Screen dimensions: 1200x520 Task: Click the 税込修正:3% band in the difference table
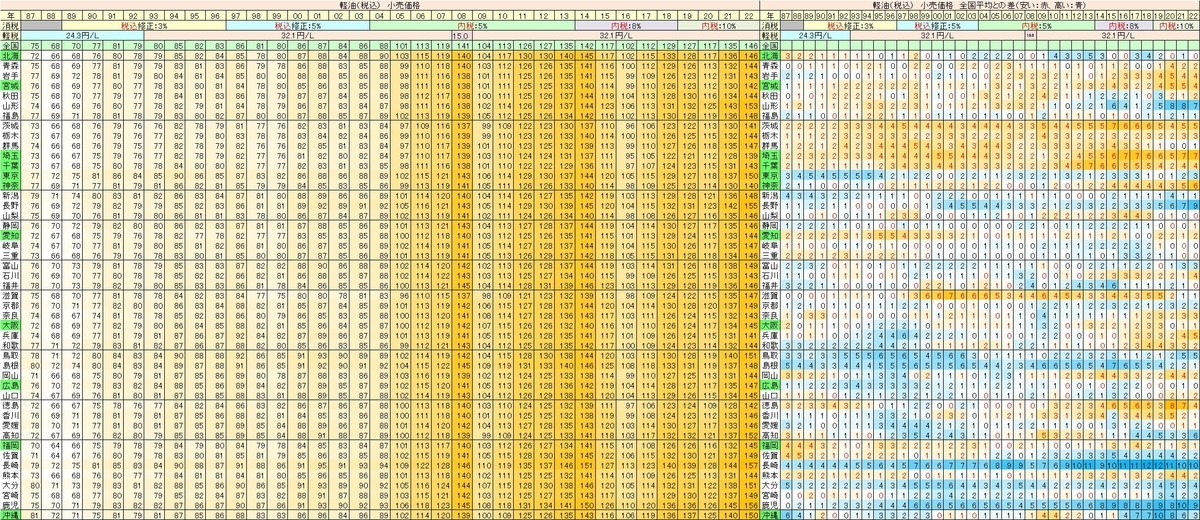click(x=851, y=26)
